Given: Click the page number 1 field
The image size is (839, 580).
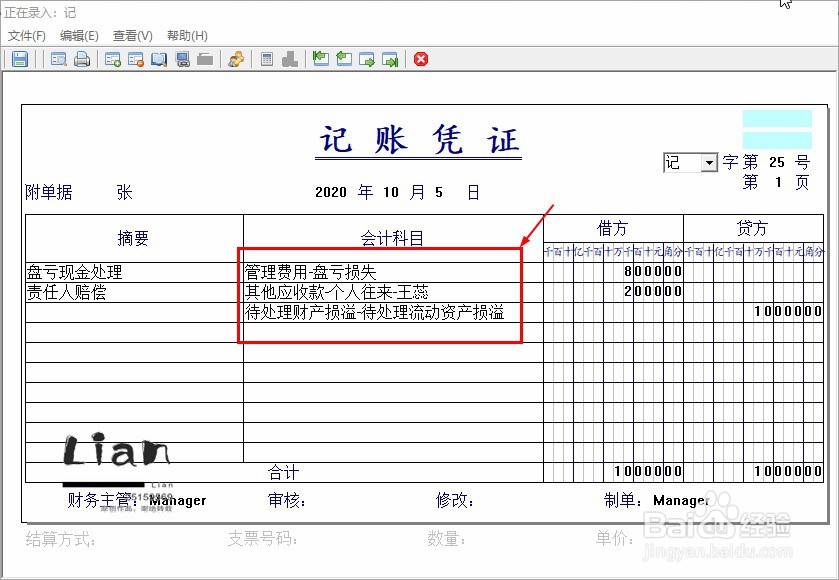Looking at the screenshot, I should (778, 182).
